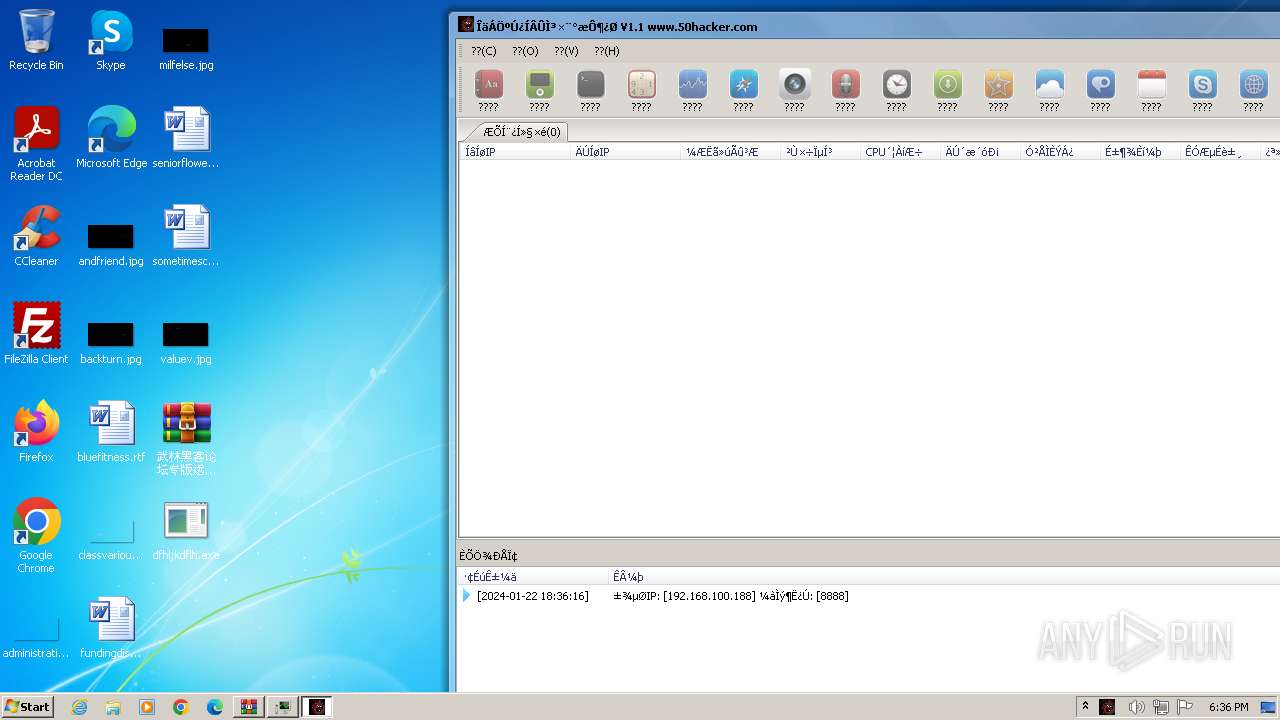
Task: Open FileZilla Client shortcut
Action: click(36, 334)
